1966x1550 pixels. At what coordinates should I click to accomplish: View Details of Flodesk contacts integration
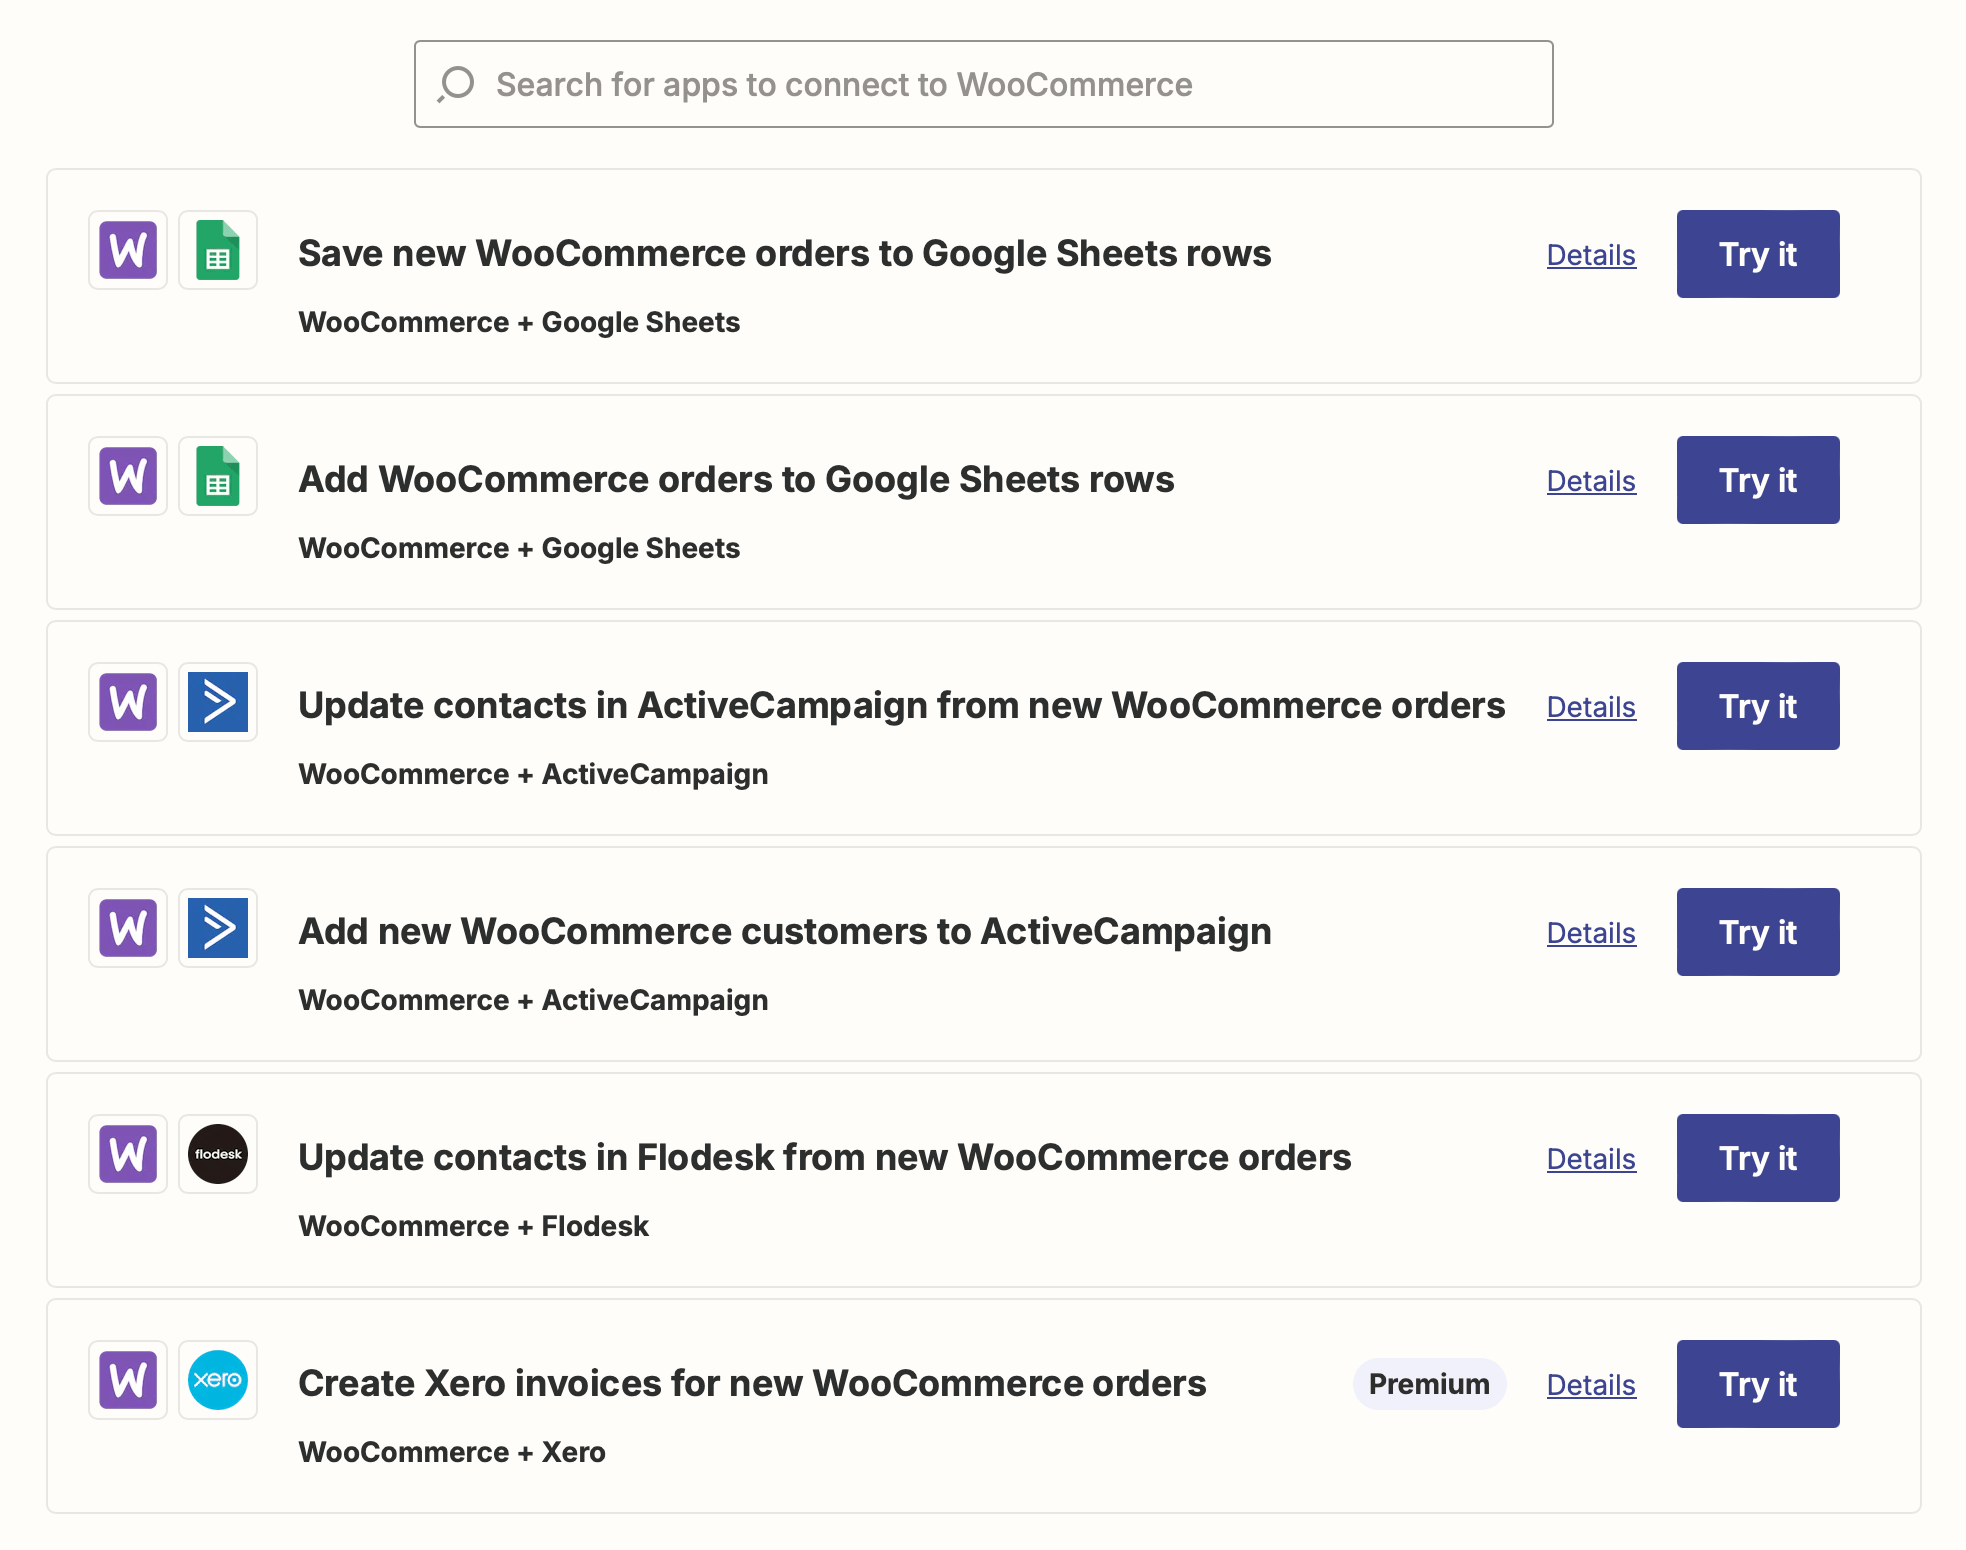1590,1159
